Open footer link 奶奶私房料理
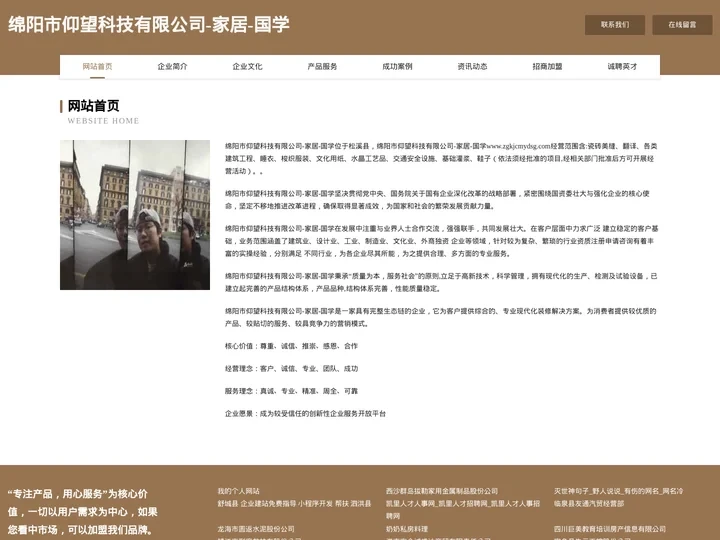Screen dimensions: 720x540 [407, 529]
